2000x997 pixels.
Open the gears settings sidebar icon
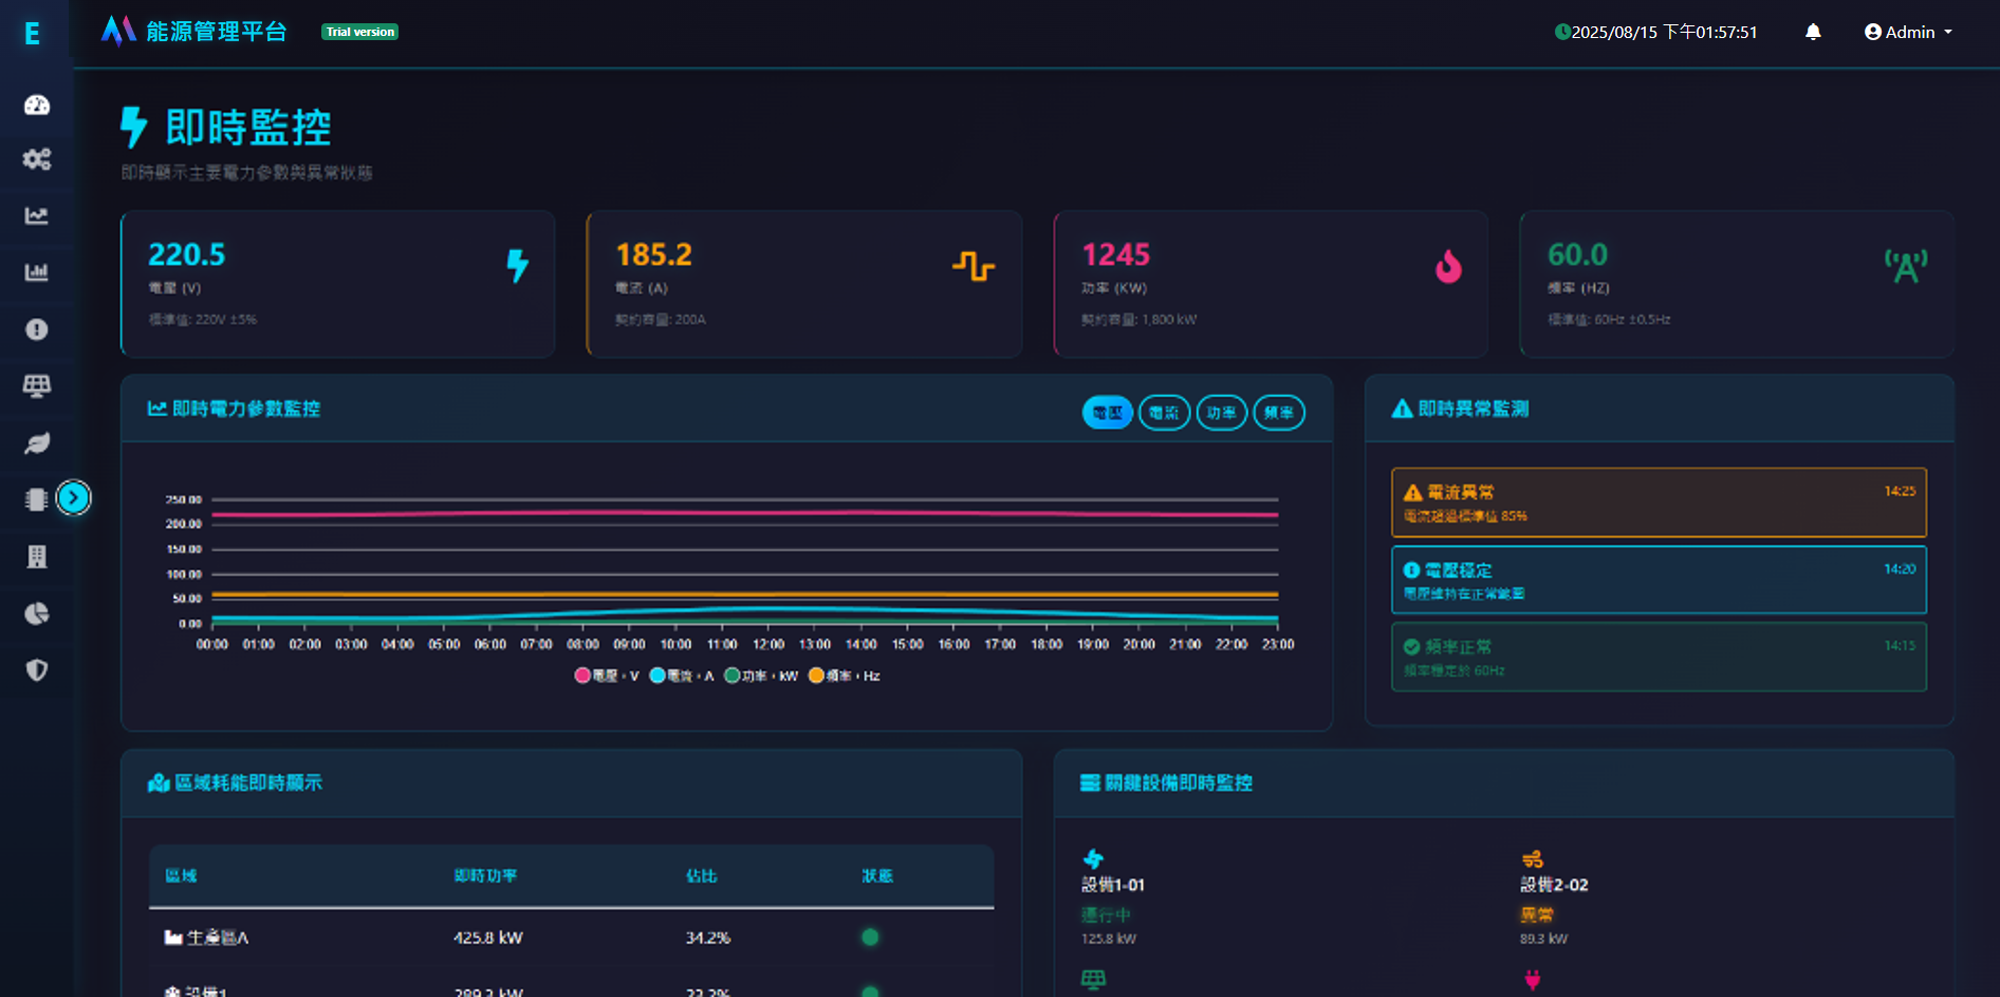pos(37,159)
